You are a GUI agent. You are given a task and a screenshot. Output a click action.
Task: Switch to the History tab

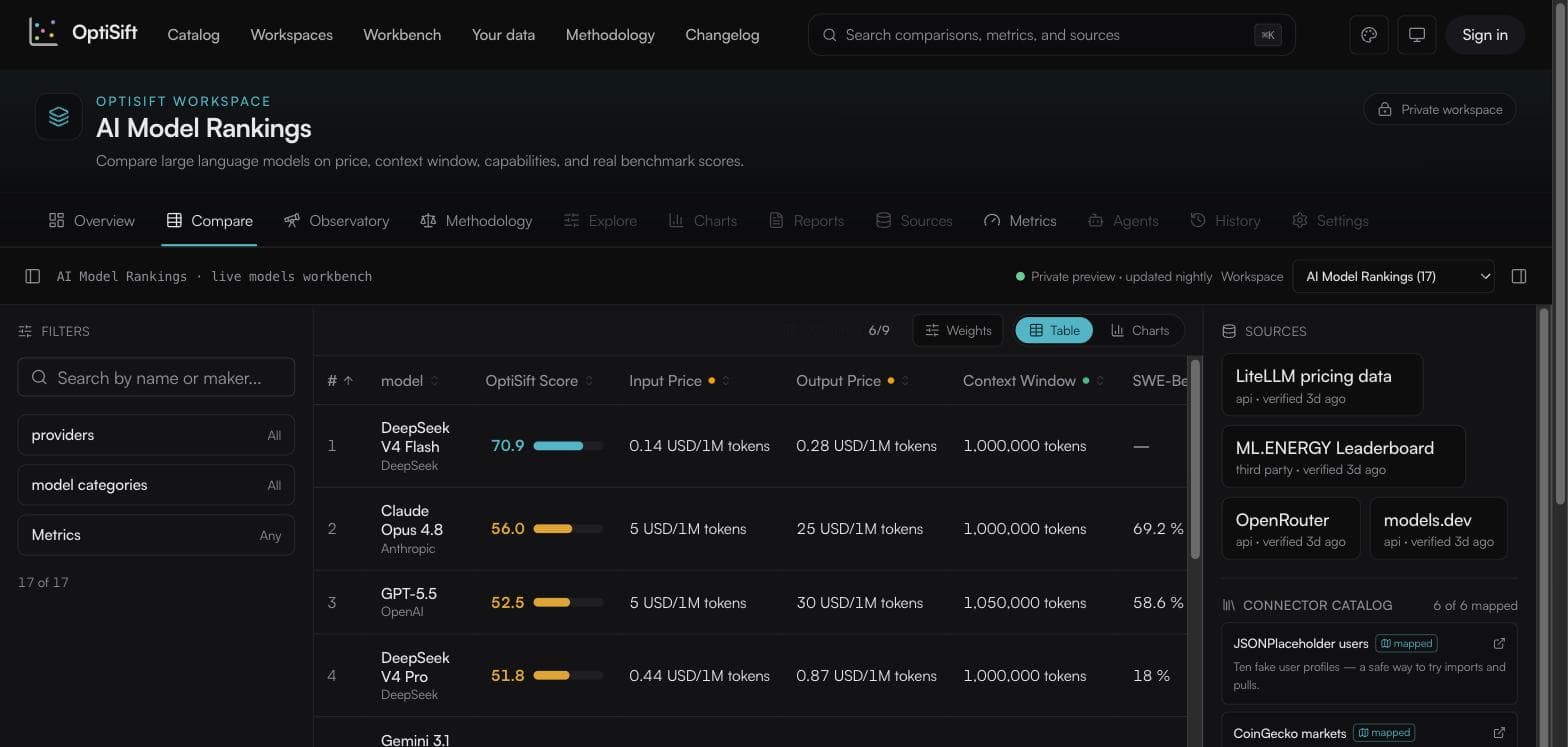(x=1225, y=220)
